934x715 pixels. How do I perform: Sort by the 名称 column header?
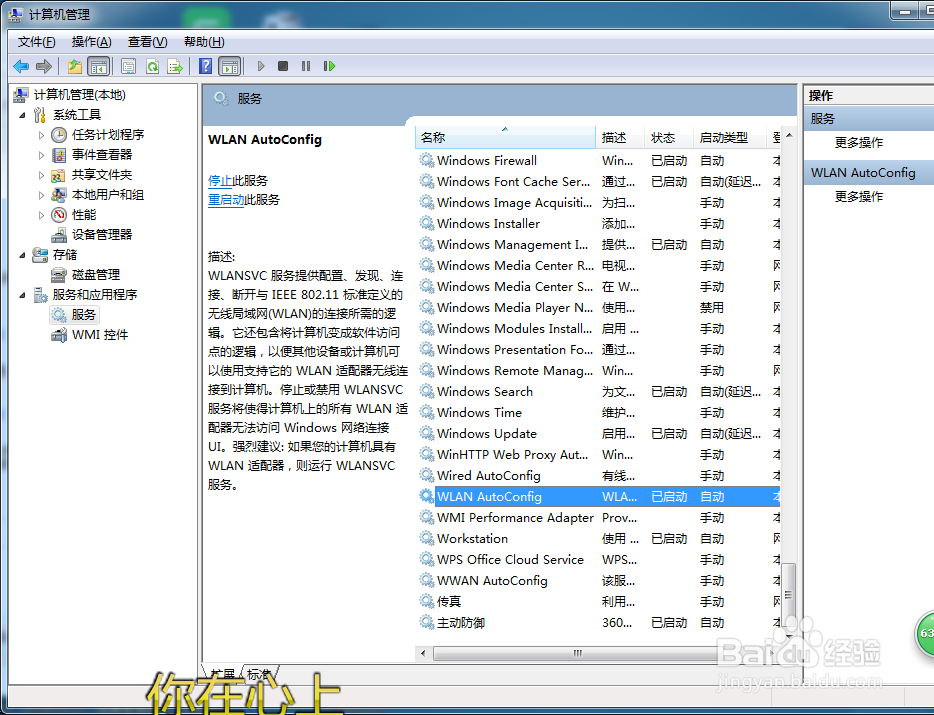[505, 138]
